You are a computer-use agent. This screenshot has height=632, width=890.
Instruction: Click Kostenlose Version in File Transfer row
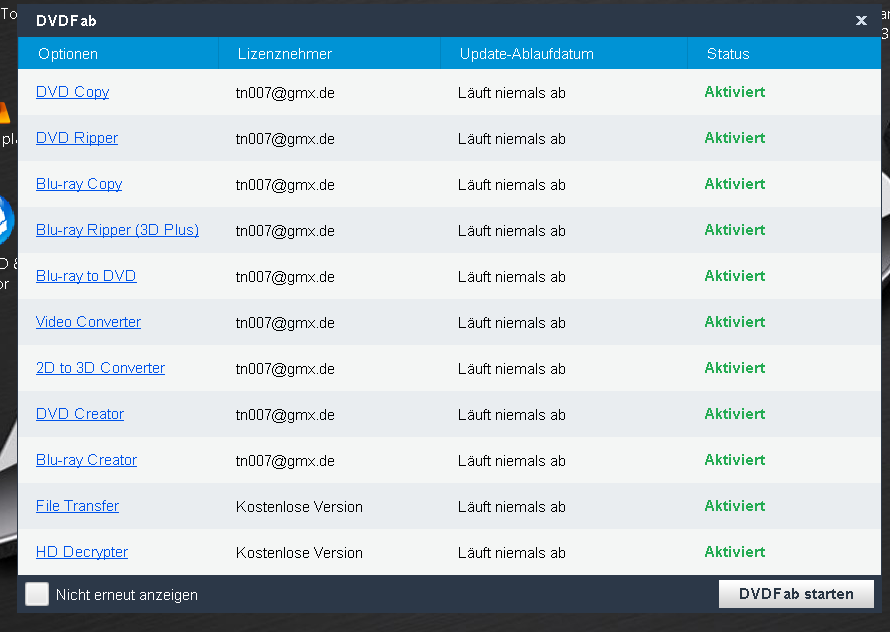coord(299,507)
